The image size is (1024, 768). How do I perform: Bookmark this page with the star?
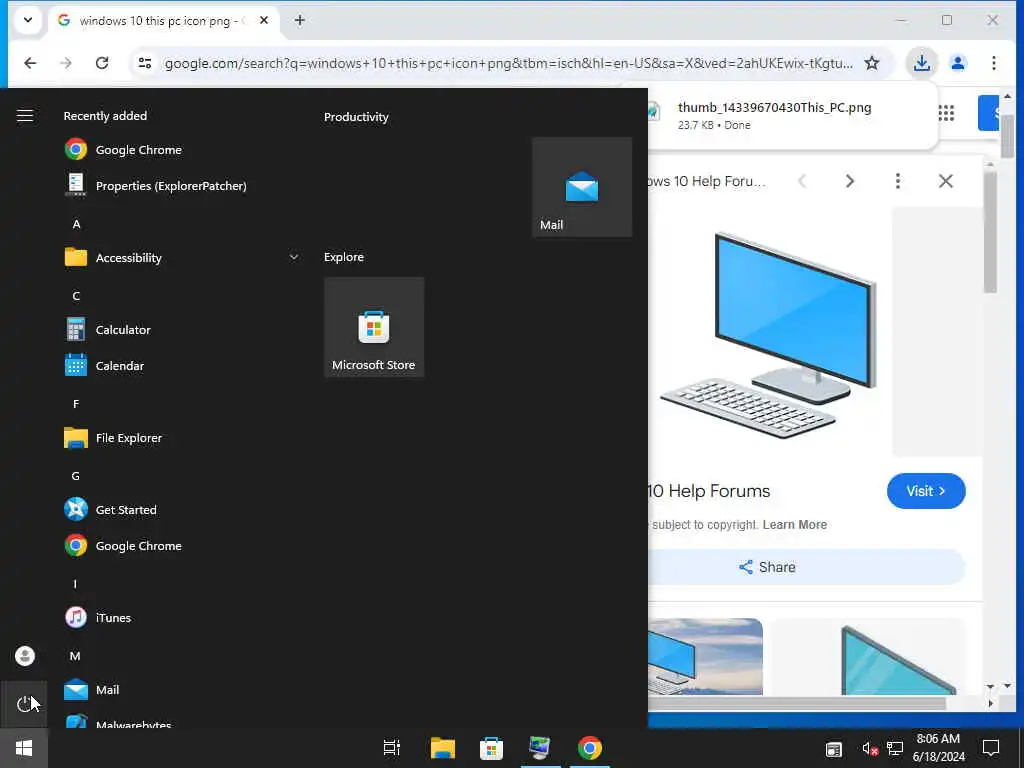pyautogui.click(x=872, y=63)
